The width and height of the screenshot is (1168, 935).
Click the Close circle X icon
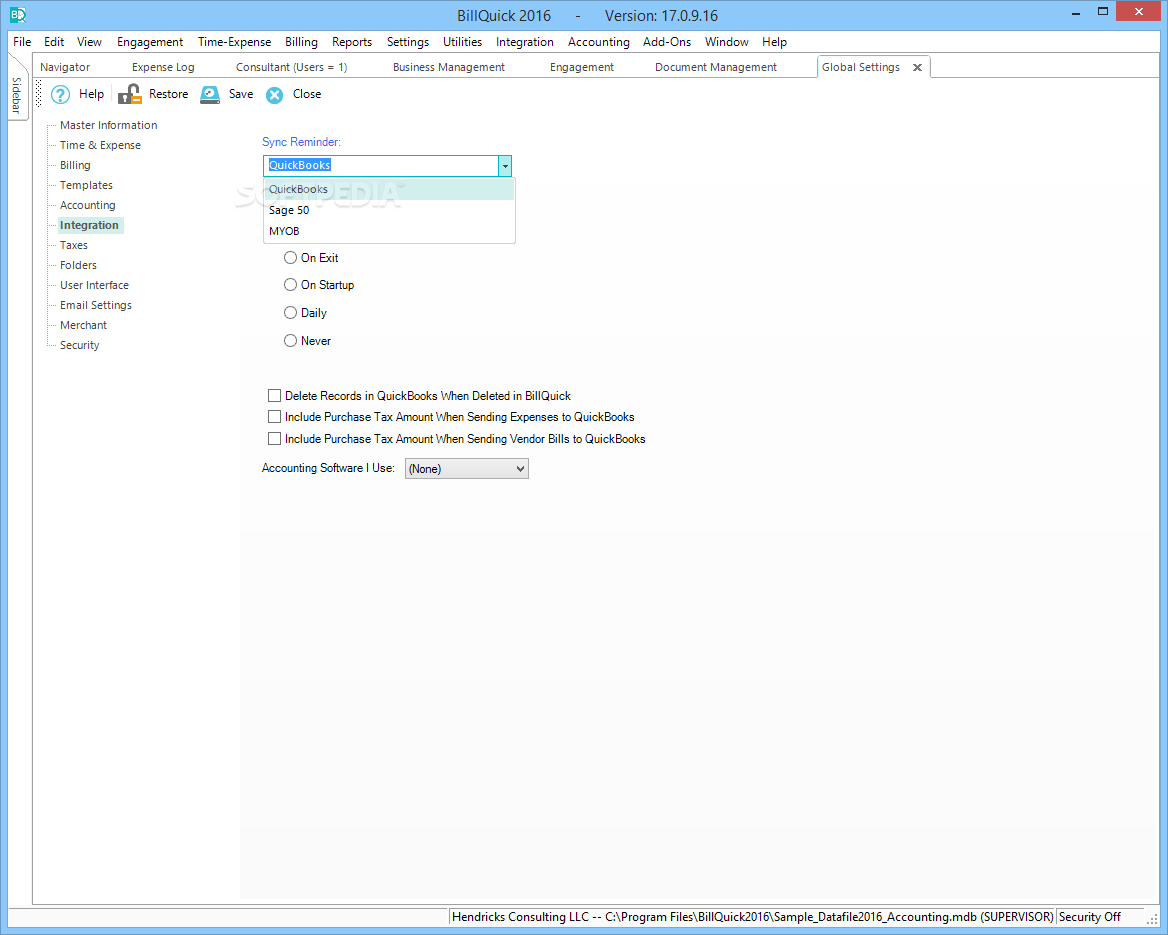pyautogui.click(x=275, y=95)
